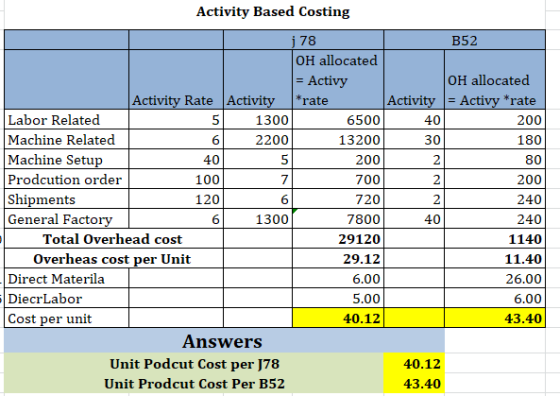The height and width of the screenshot is (396, 560).
Task: Select Labor Related j 78 activity 1300
Action: pyautogui.click(x=258, y=120)
